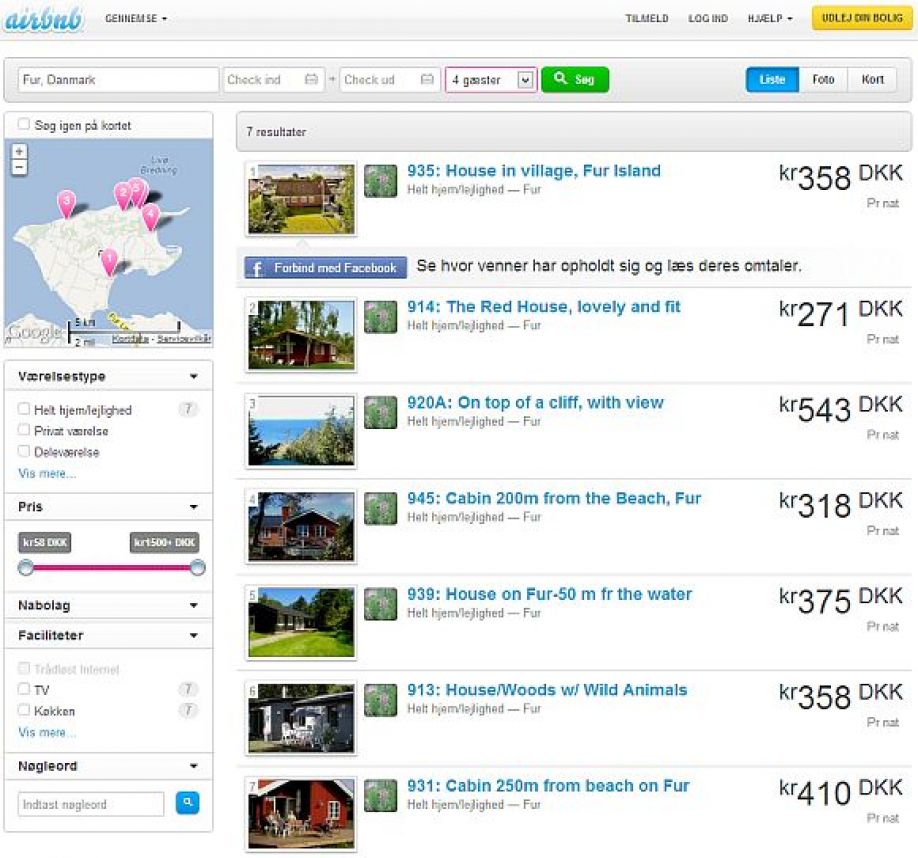Switch to the Kort view tab
This screenshot has height=858, width=918.
[x=872, y=80]
